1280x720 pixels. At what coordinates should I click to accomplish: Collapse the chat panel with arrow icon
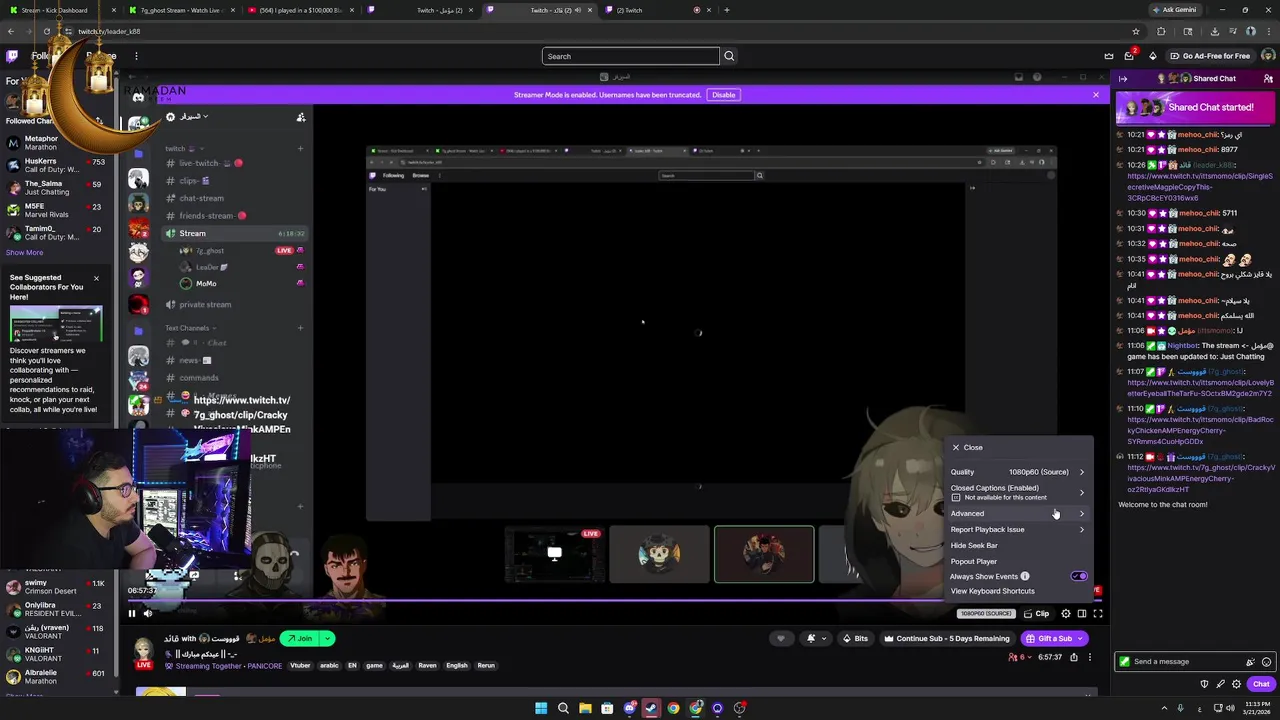point(1123,79)
